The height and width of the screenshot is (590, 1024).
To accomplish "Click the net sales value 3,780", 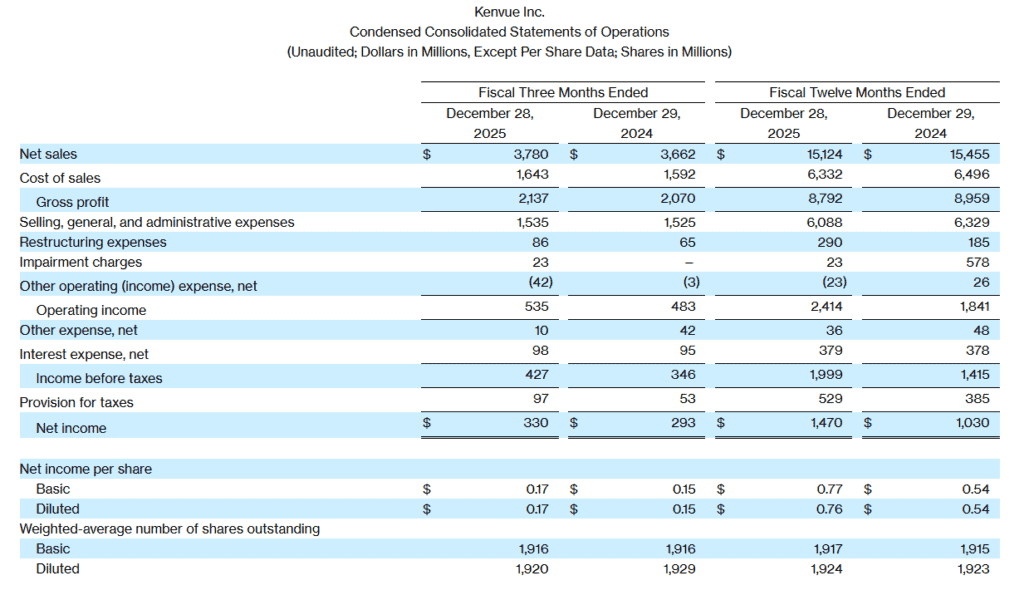I will (x=531, y=154).
